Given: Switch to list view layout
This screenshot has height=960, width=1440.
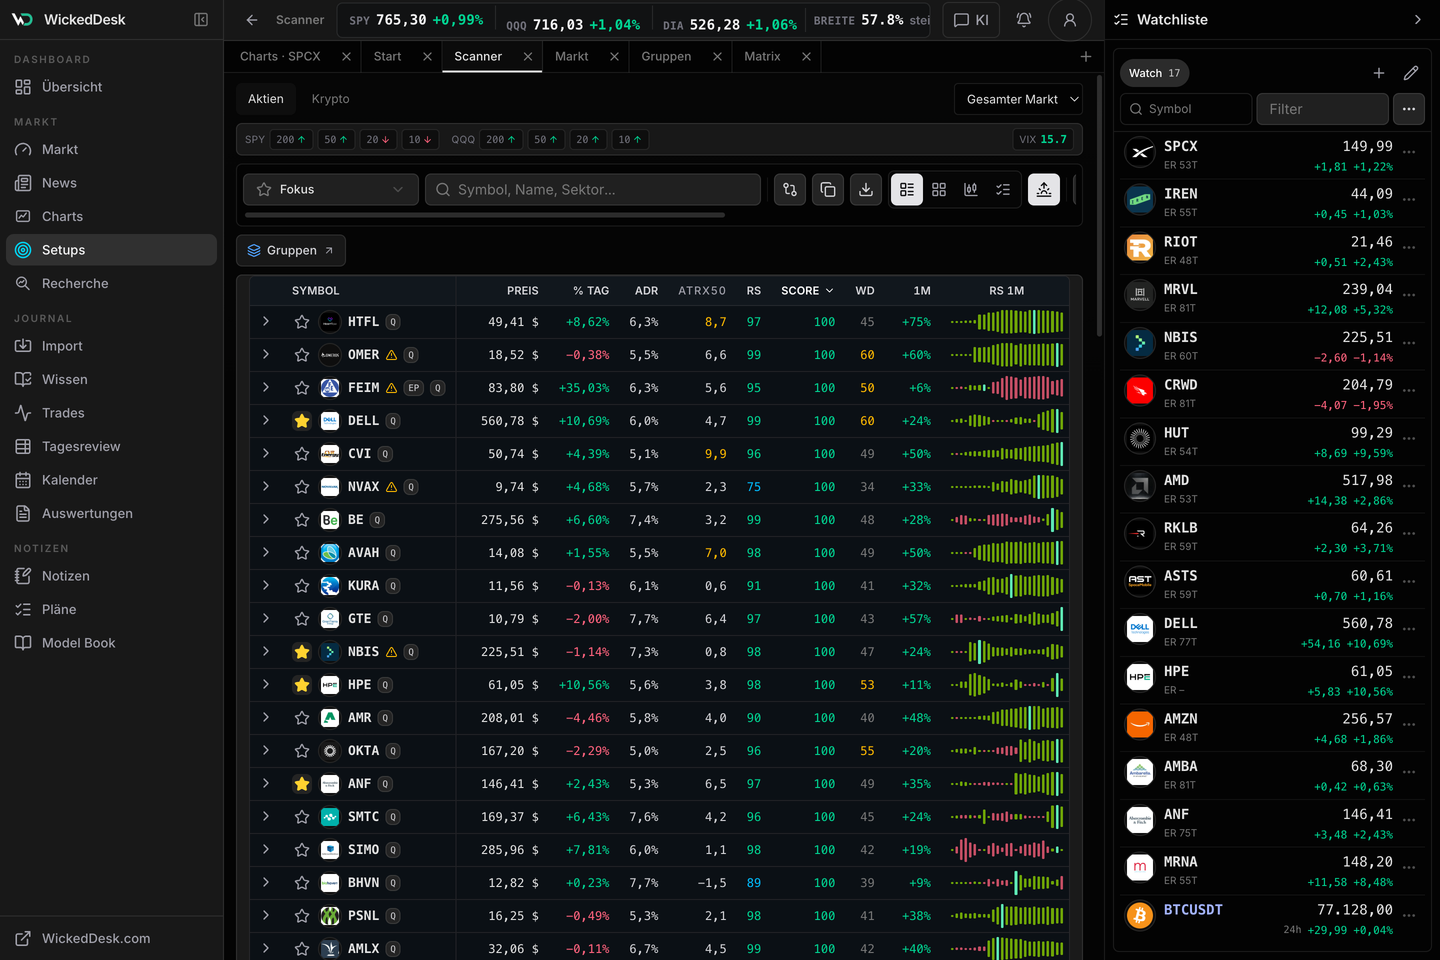Looking at the screenshot, I should tap(907, 189).
